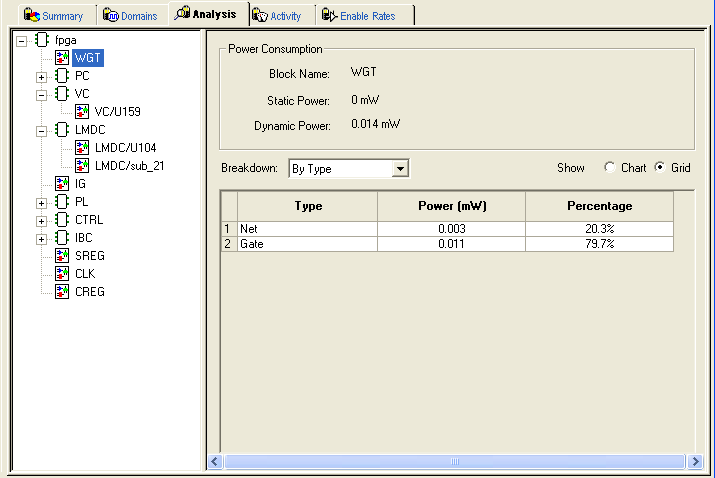Screen dimensions: 715x478
Task: Click the CLK block icon
Action: coord(62,274)
